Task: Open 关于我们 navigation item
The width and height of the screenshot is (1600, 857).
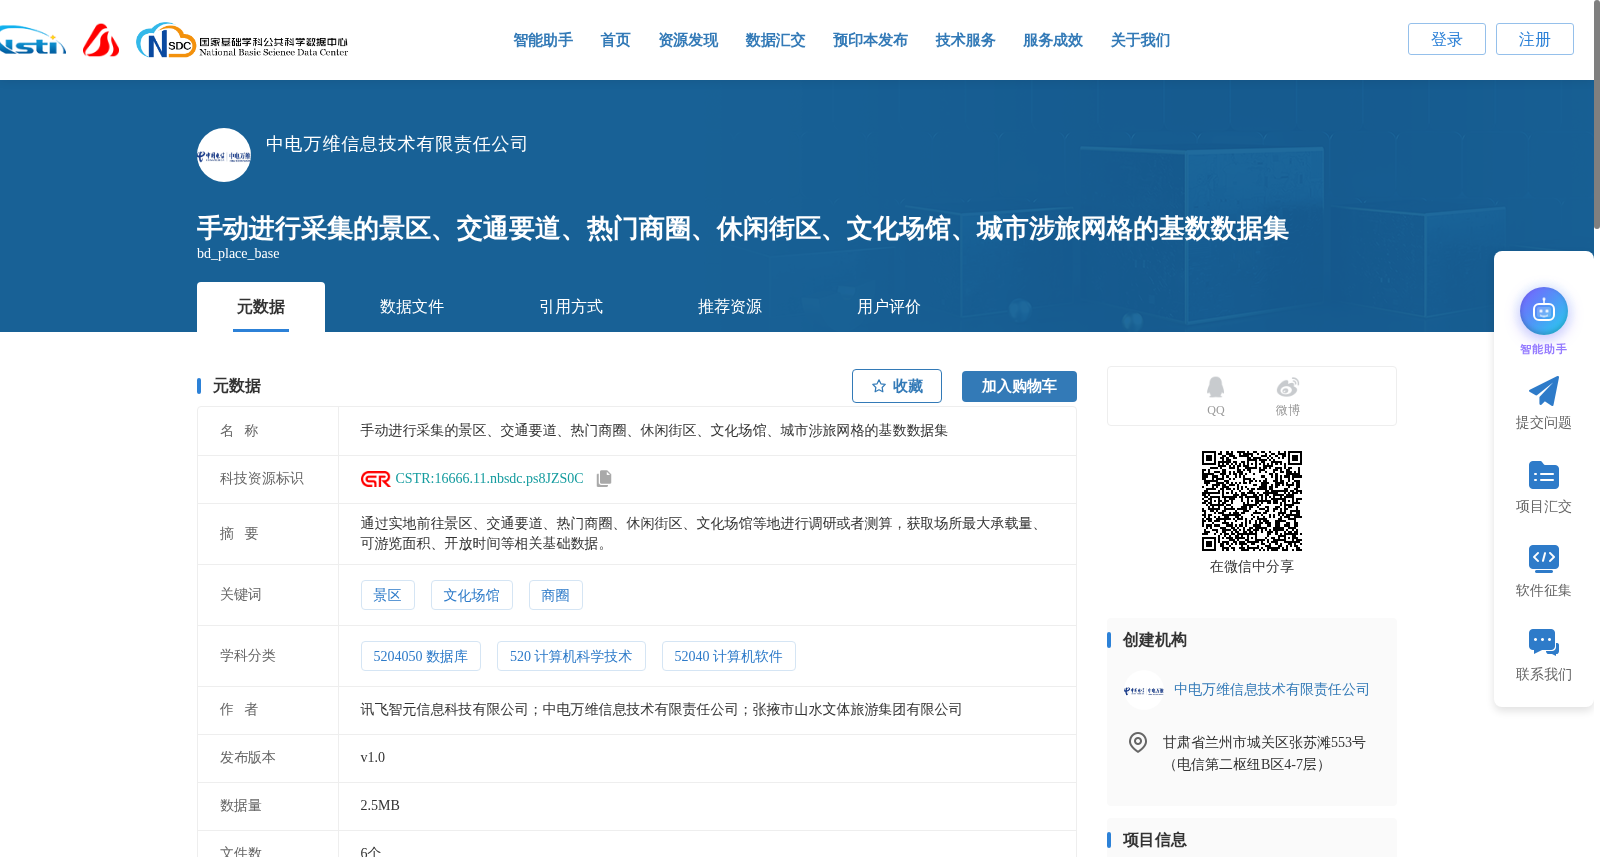Action: coord(1140,40)
